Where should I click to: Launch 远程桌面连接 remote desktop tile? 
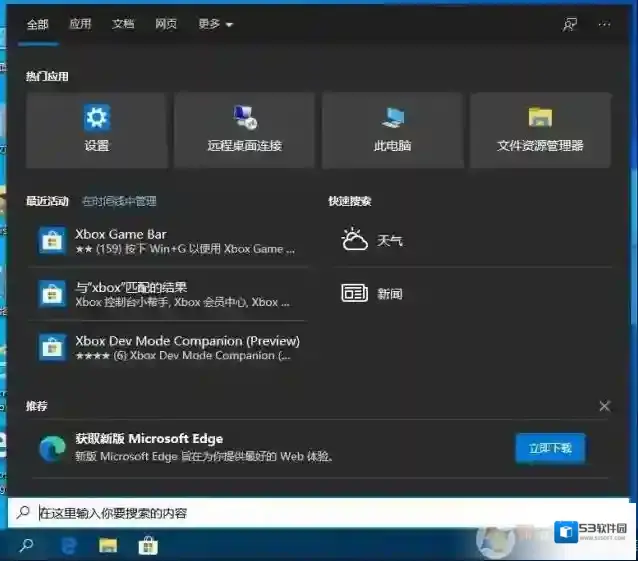tap(244, 130)
